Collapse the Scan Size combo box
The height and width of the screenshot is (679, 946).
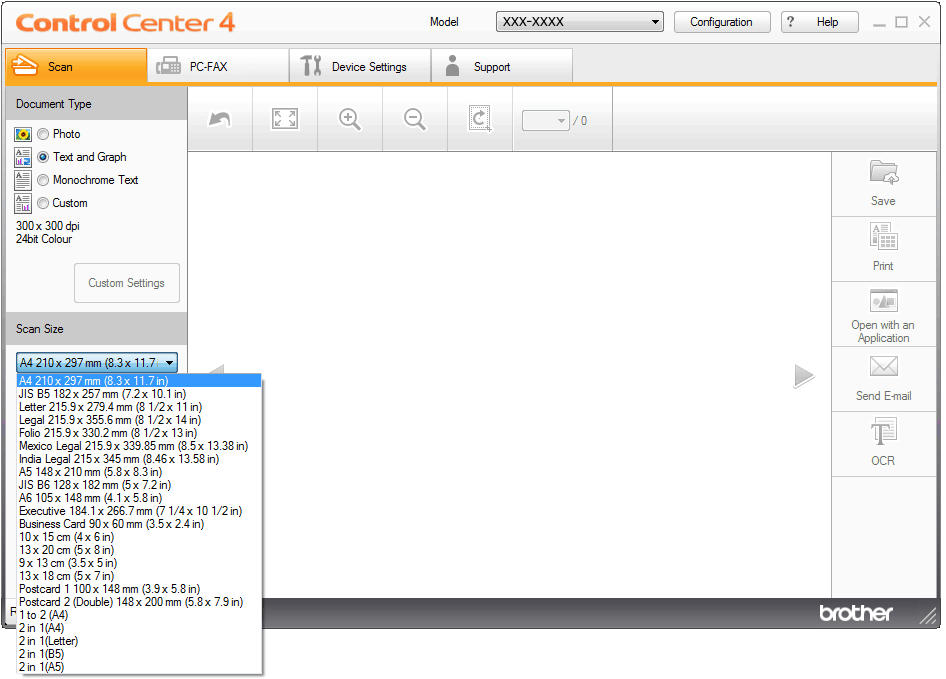(97, 363)
